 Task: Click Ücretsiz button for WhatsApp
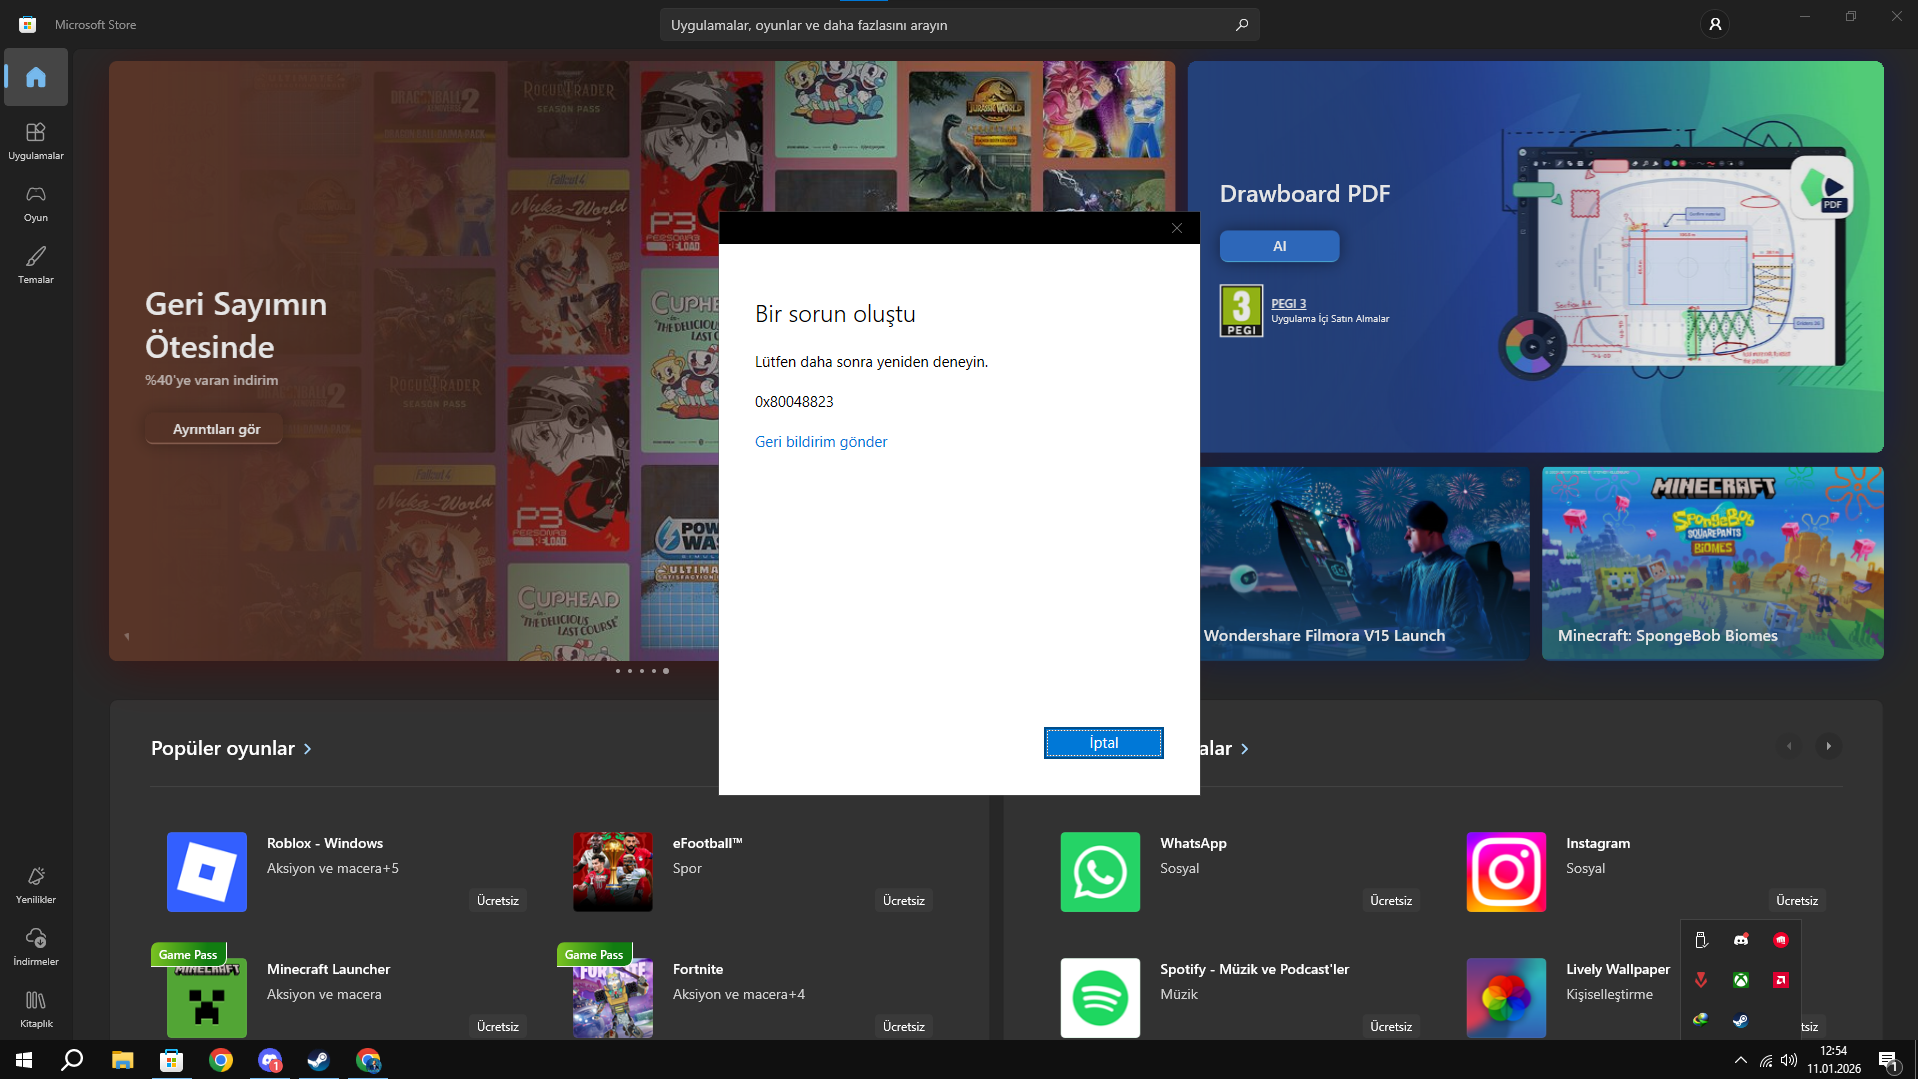[1391, 901]
